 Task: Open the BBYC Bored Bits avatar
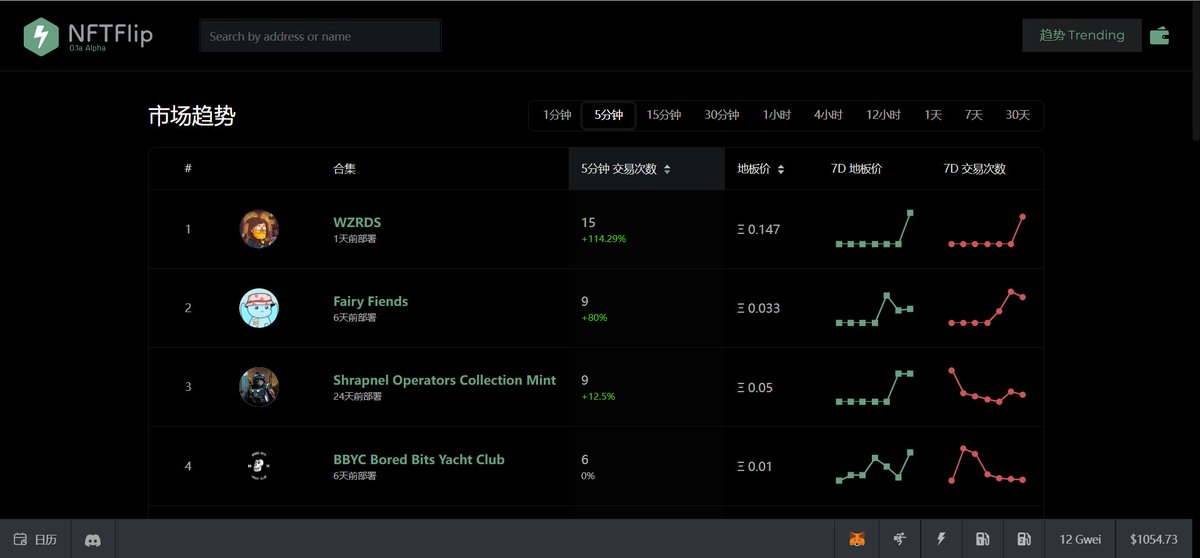coord(259,466)
